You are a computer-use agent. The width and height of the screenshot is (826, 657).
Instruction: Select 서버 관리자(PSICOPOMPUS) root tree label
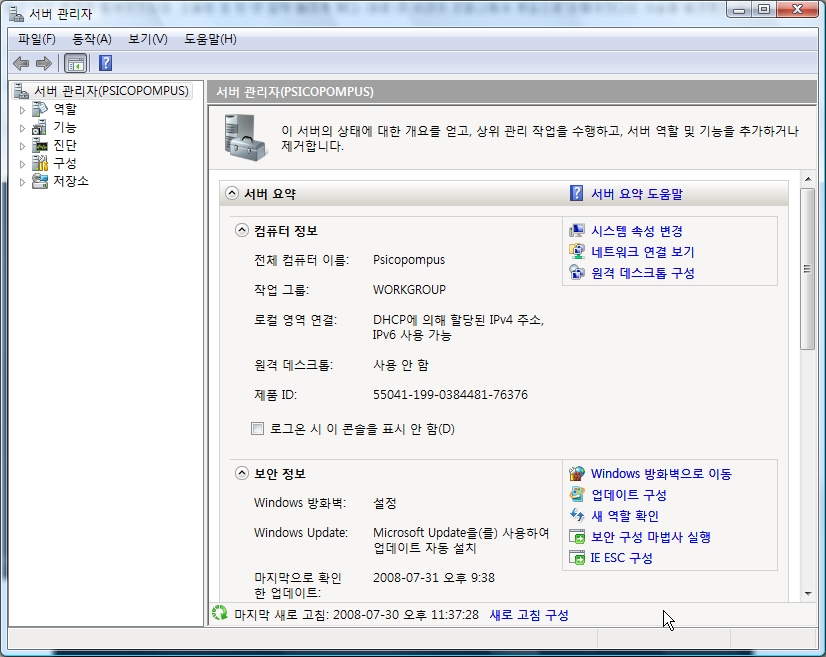tap(111, 91)
